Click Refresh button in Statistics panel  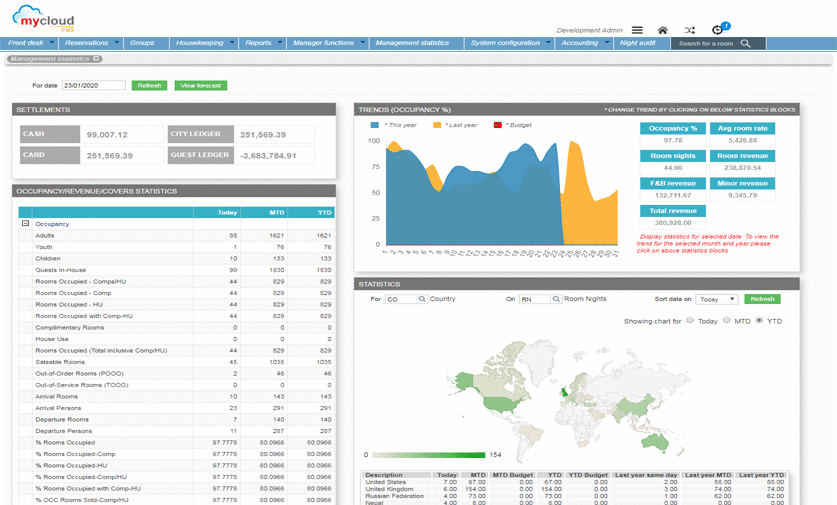click(x=761, y=299)
